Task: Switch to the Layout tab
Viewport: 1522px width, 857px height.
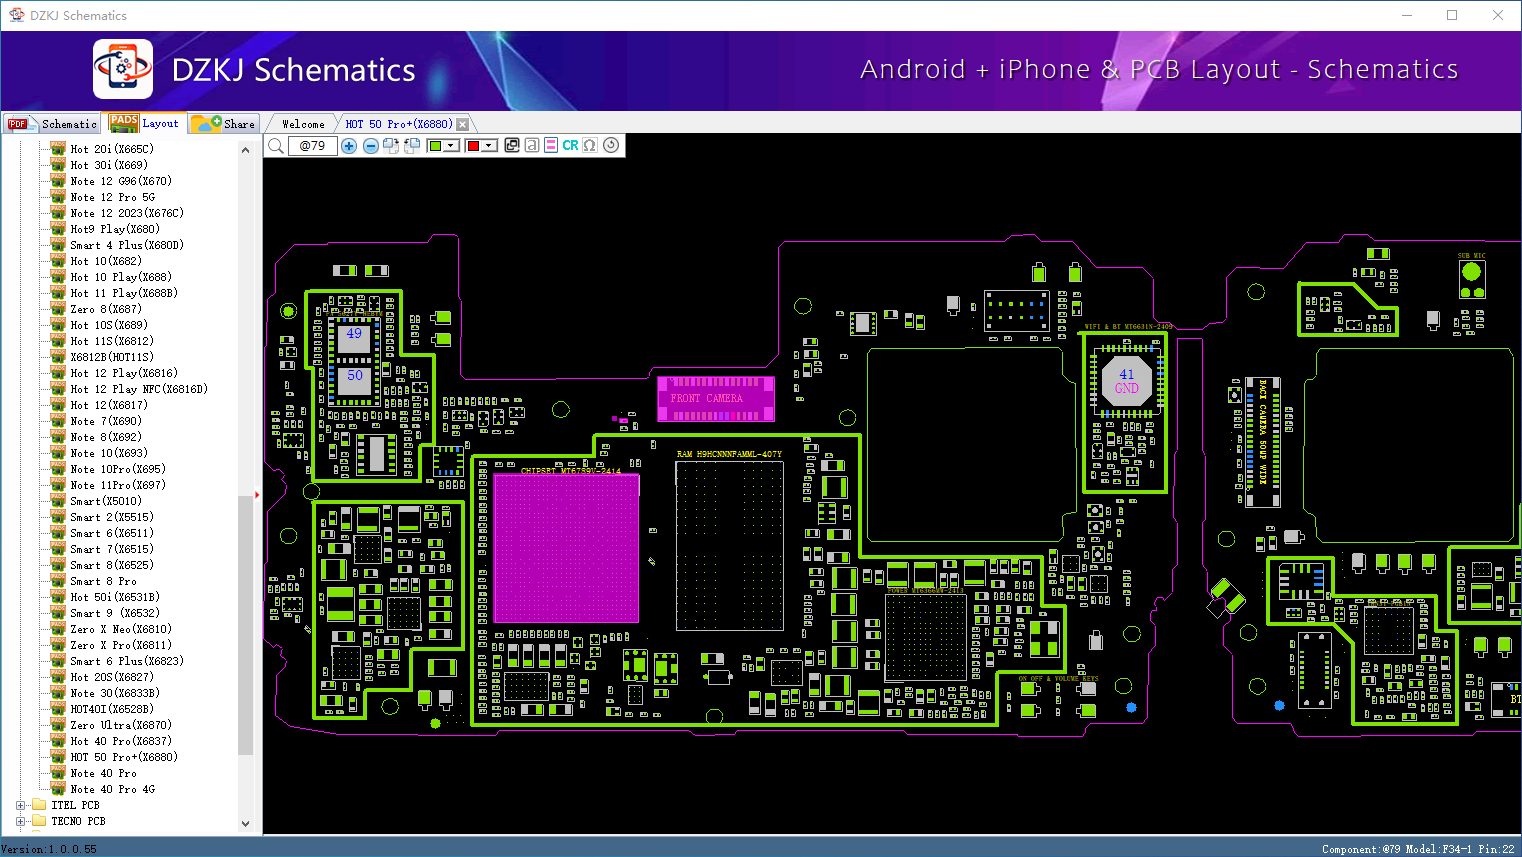Action: pyautogui.click(x=145, y=123)
